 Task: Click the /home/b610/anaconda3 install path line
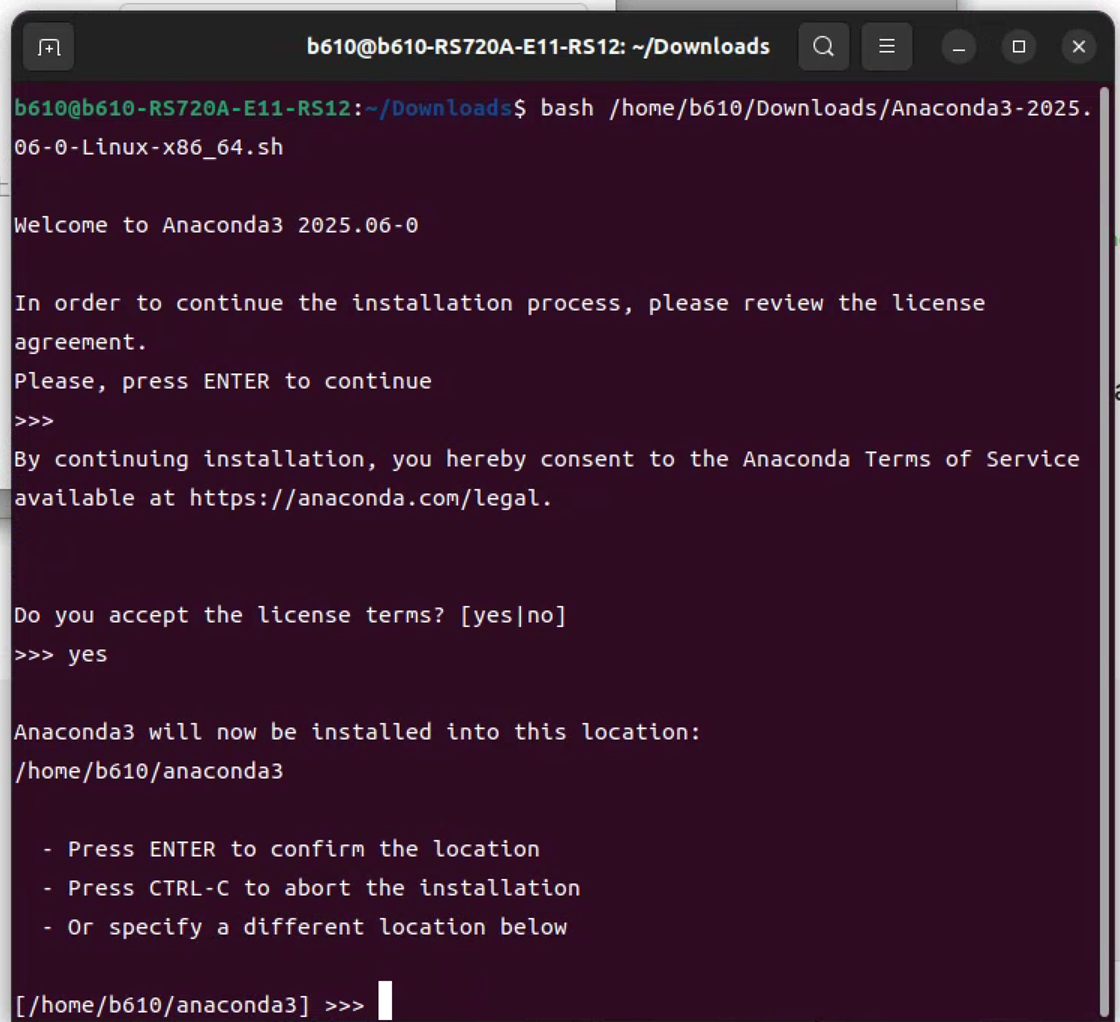pyautogui.click(x=149, y=771)
